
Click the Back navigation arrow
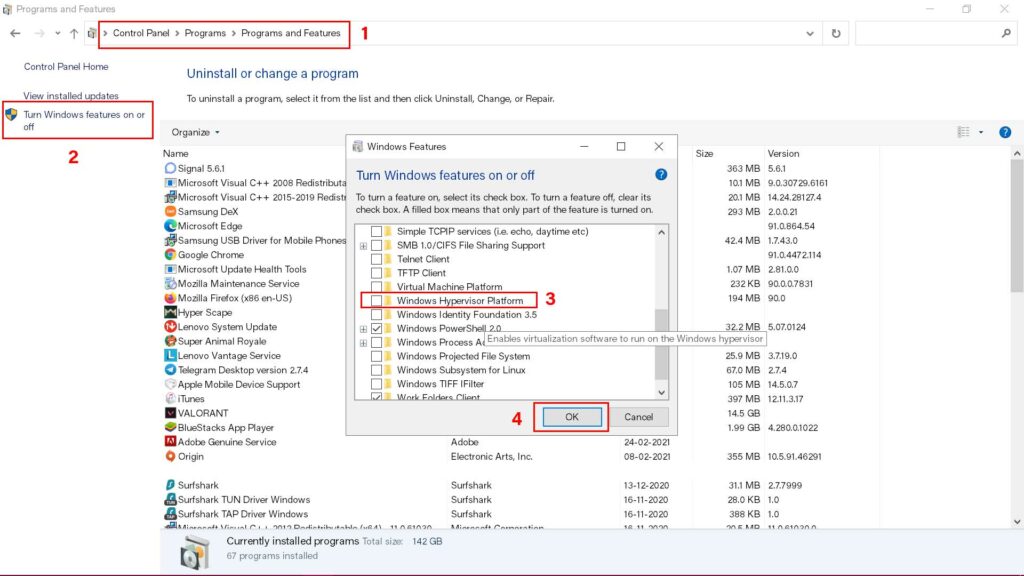pyautogui.click(x=15, y=33)
